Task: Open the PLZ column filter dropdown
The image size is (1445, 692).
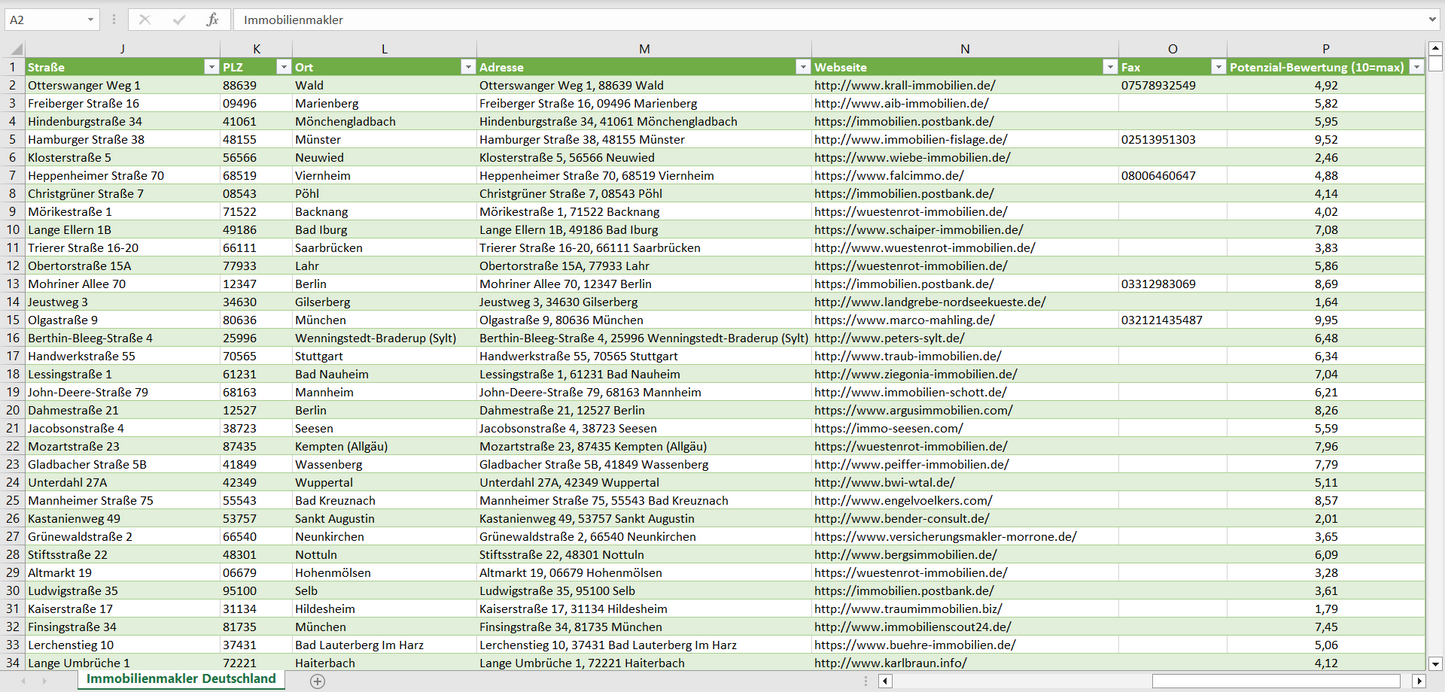Action: 281,67
